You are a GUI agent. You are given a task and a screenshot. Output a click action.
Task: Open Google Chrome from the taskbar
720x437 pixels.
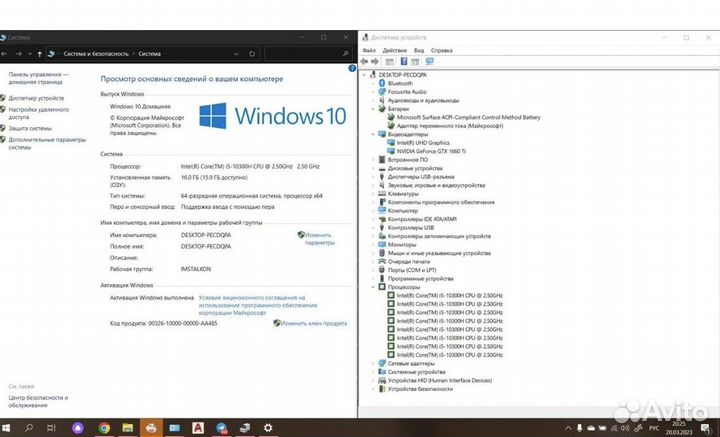coord(104,428)
